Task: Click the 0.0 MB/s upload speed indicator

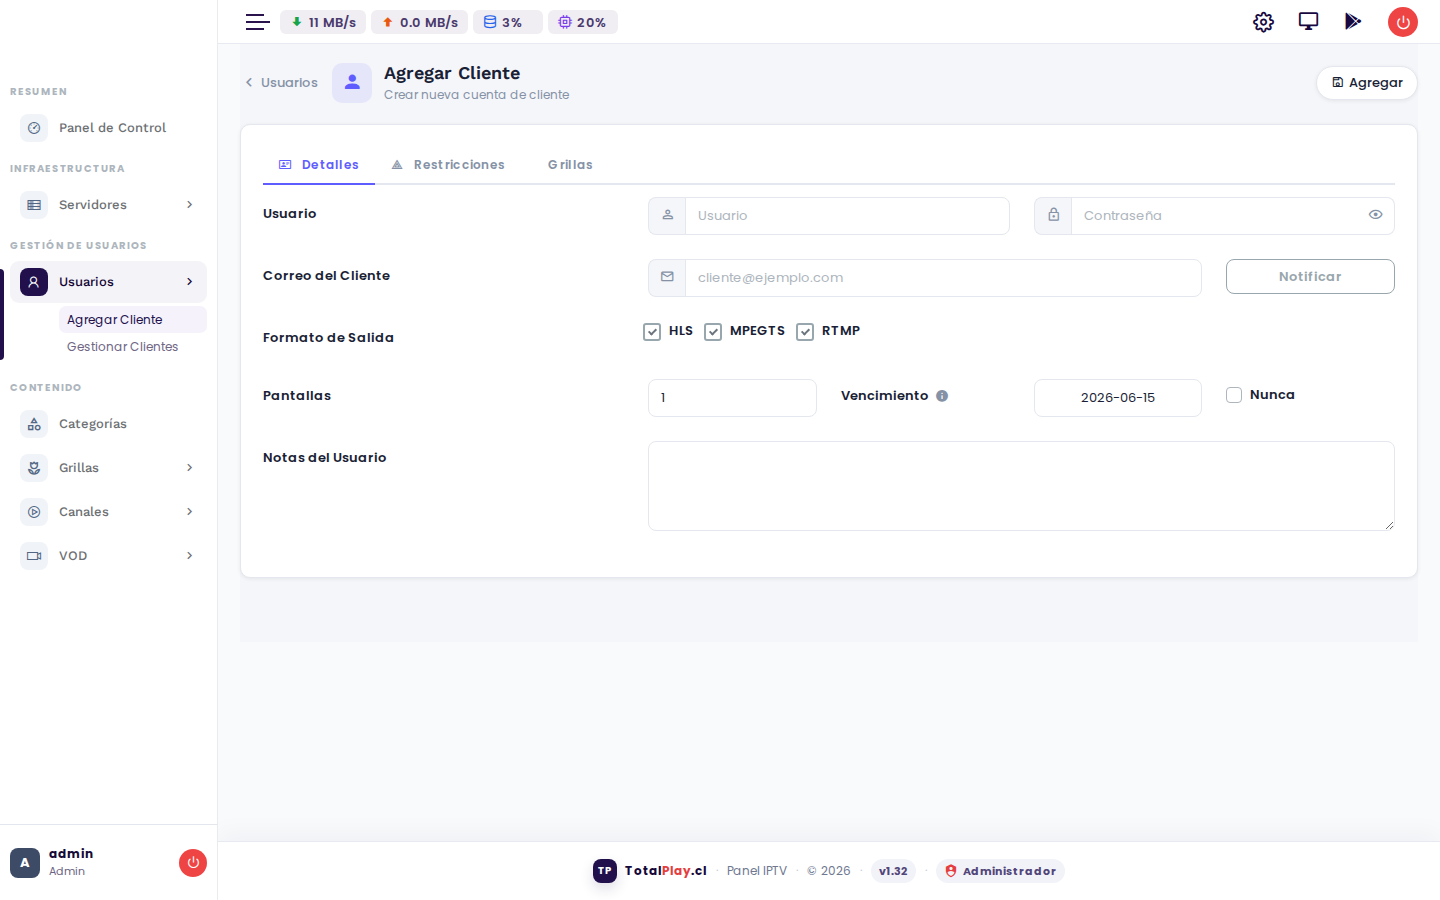Action: tap(420, 22)
